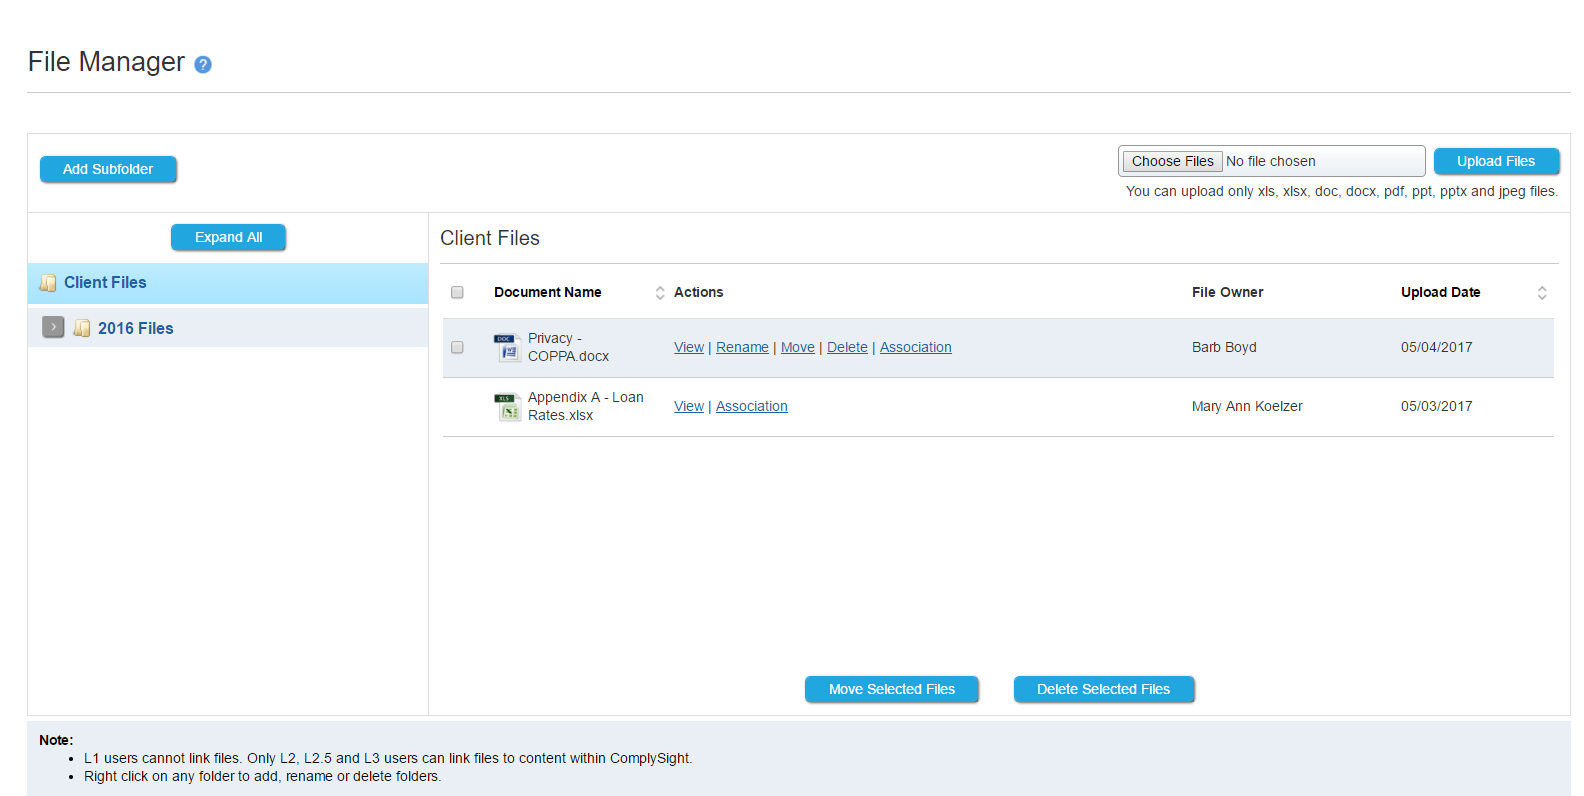The height and width of the screenshot is (796, 1584).
Task: Click the Upload Files button
Action: tap(1496, 161)
